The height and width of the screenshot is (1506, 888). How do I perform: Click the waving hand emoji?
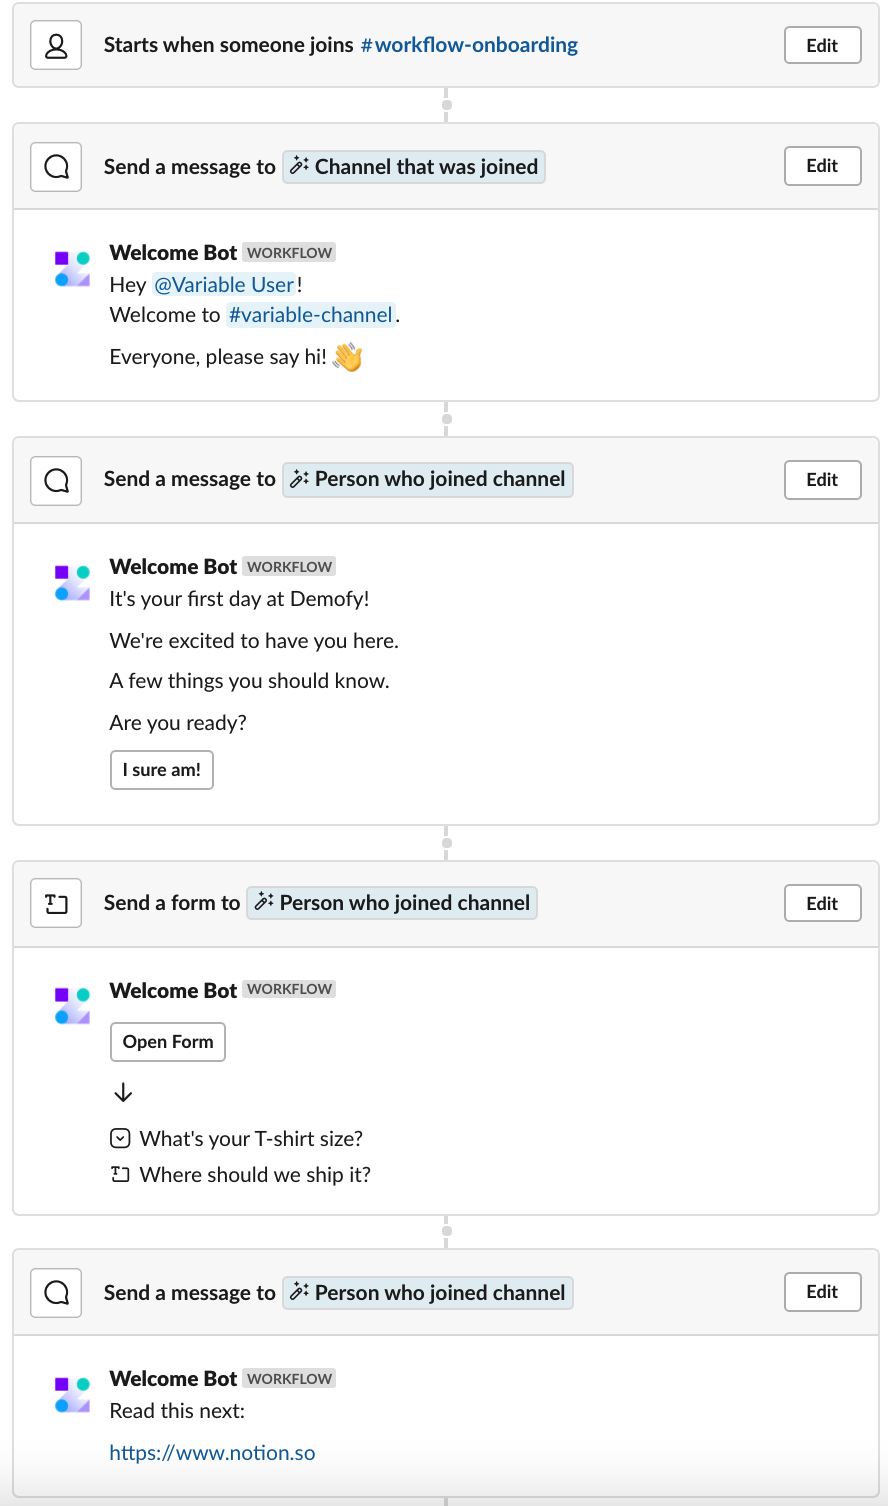point(348,357)
